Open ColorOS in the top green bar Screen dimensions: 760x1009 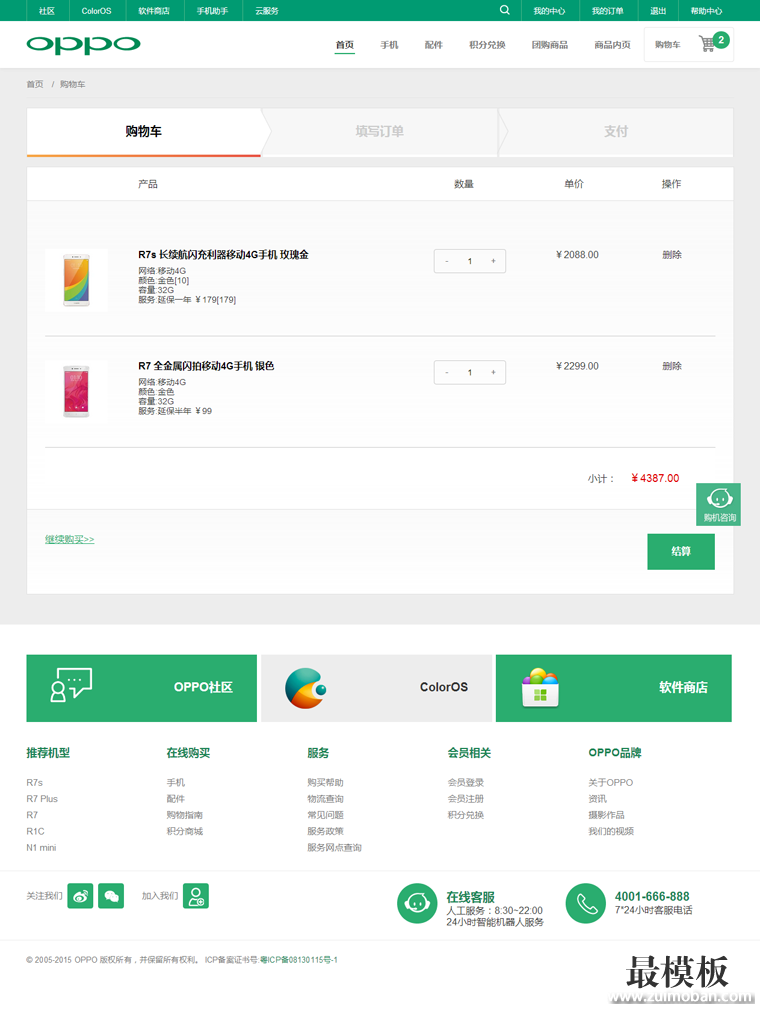pyautogui.click(x=97, y=11)
